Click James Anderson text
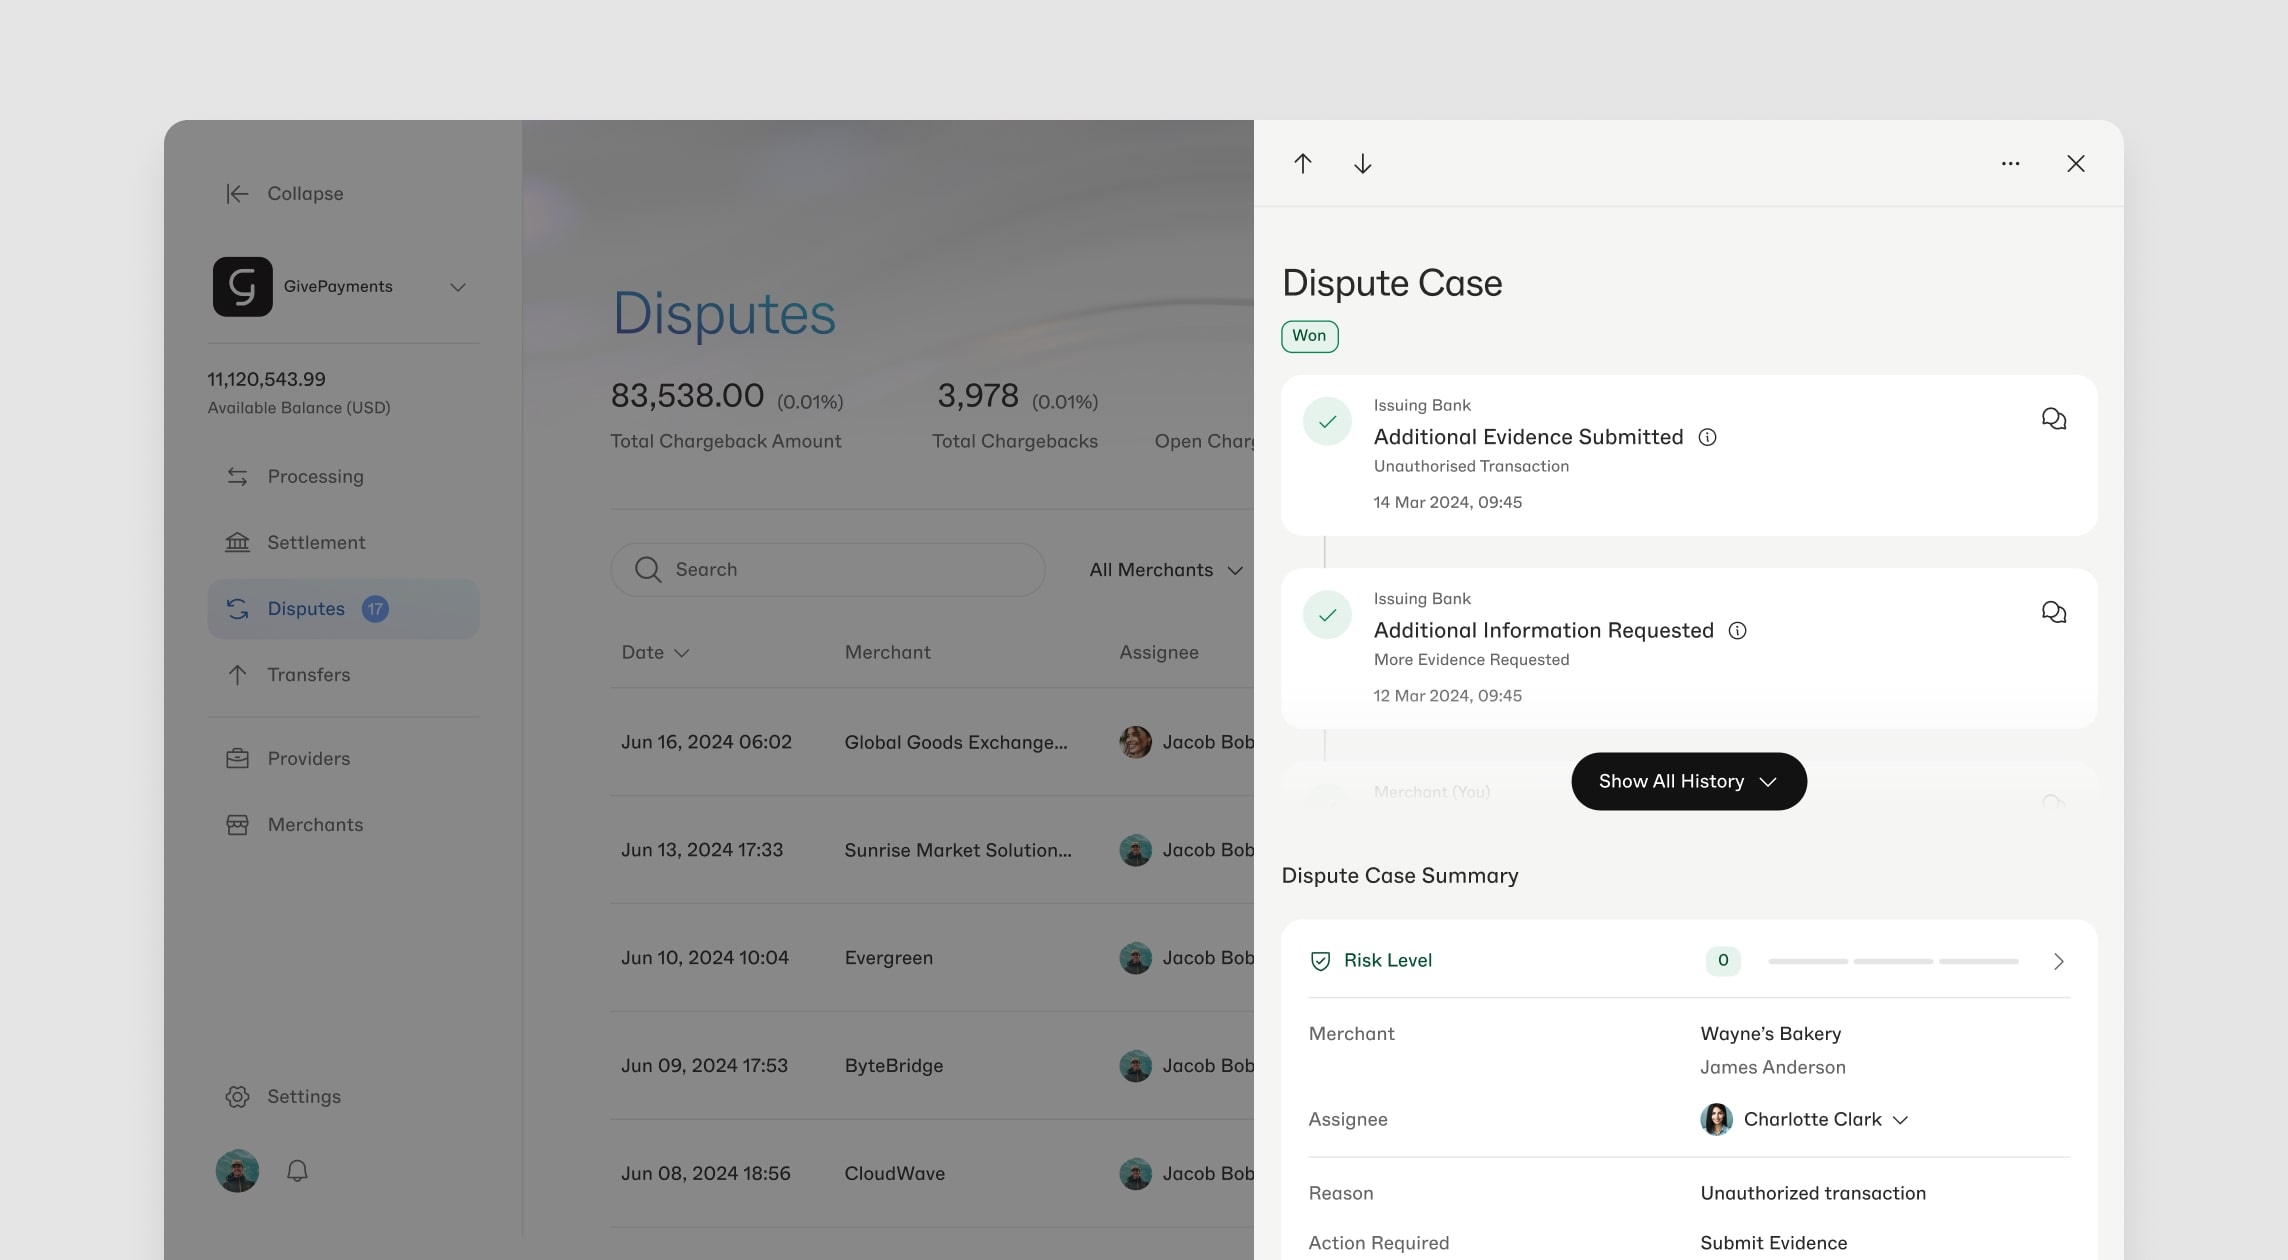Viewport: 2288px width, 1260px height. click(1772, 1068)
